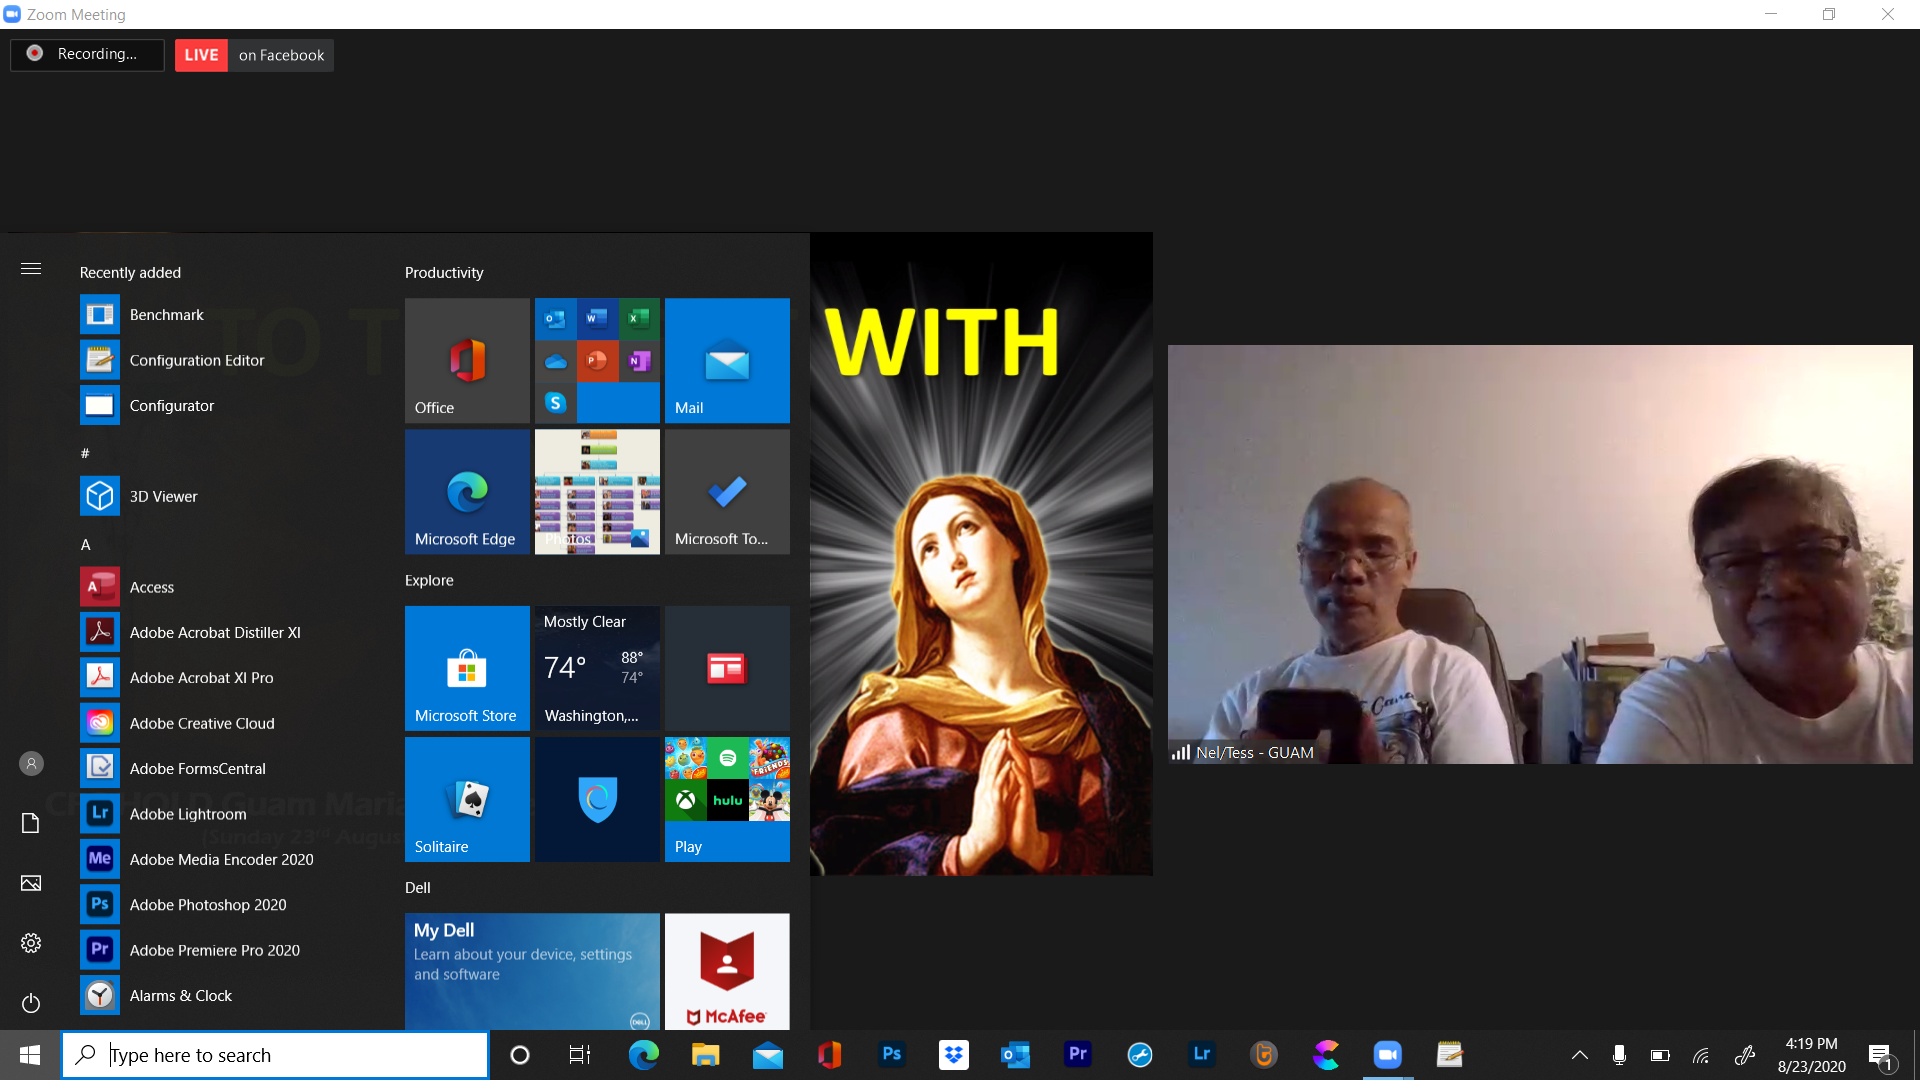Click the Office tile

tap(467, 360)
